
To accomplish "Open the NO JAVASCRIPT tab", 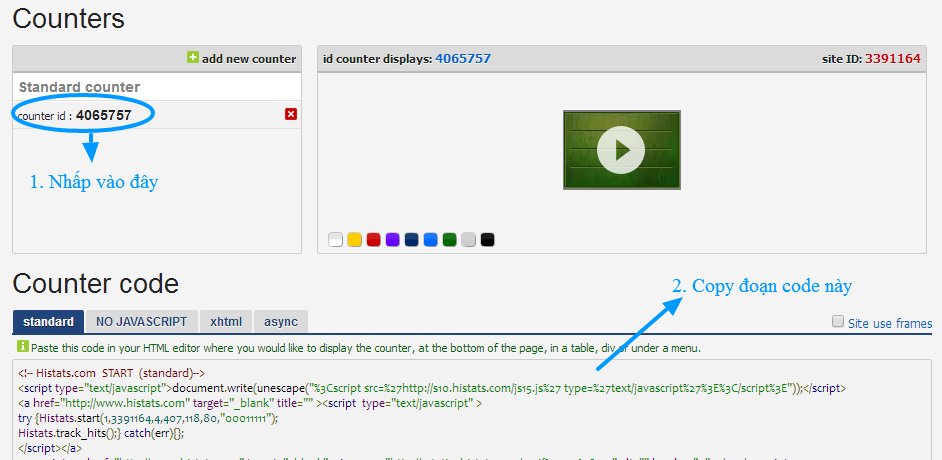I will 141,322.
